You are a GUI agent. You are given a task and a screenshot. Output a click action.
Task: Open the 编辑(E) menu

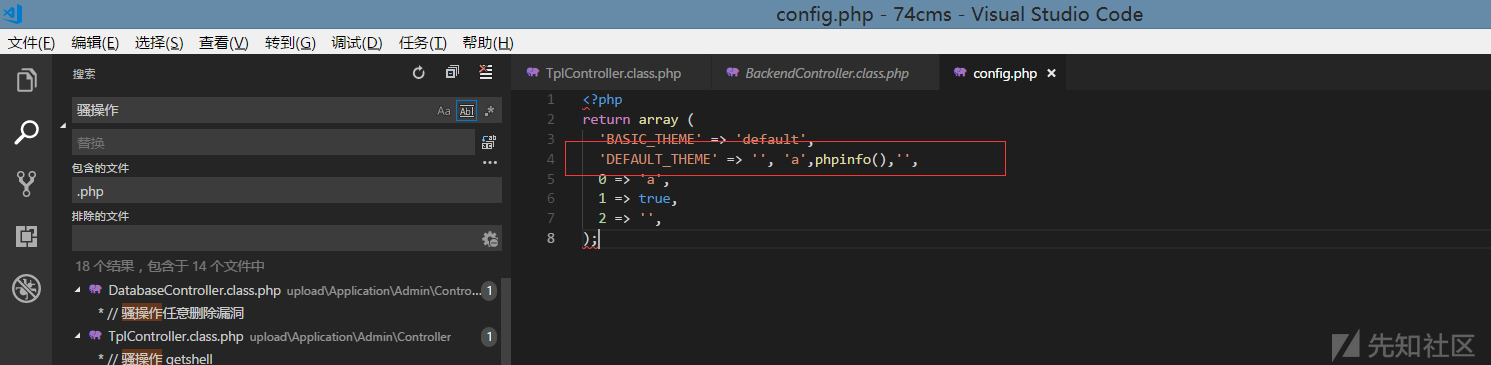pos(96,43)
